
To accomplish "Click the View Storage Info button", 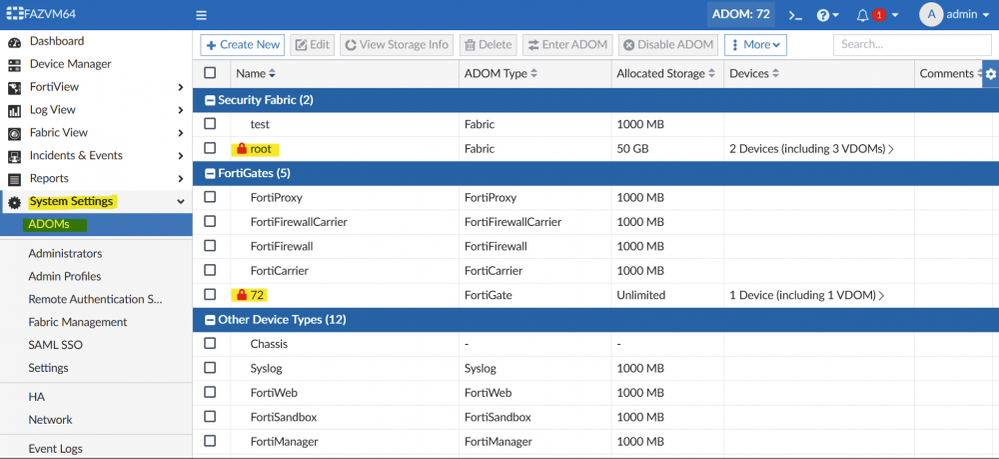I will click(x=398, y=45).
